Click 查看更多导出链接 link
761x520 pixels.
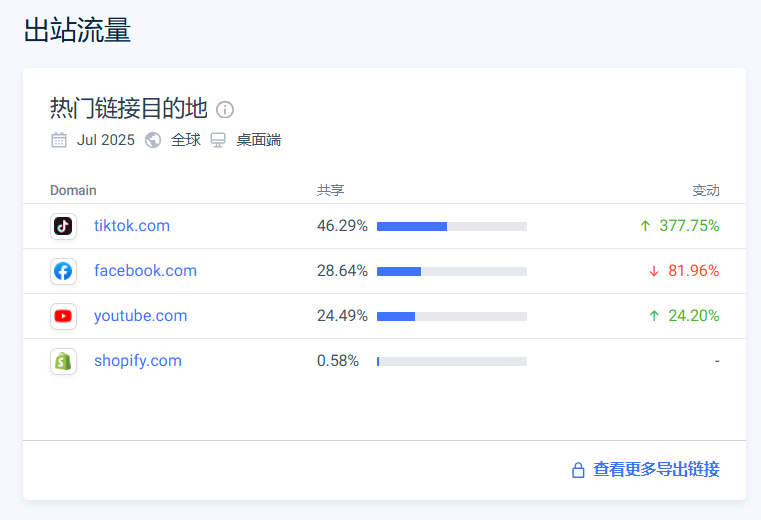656,469
